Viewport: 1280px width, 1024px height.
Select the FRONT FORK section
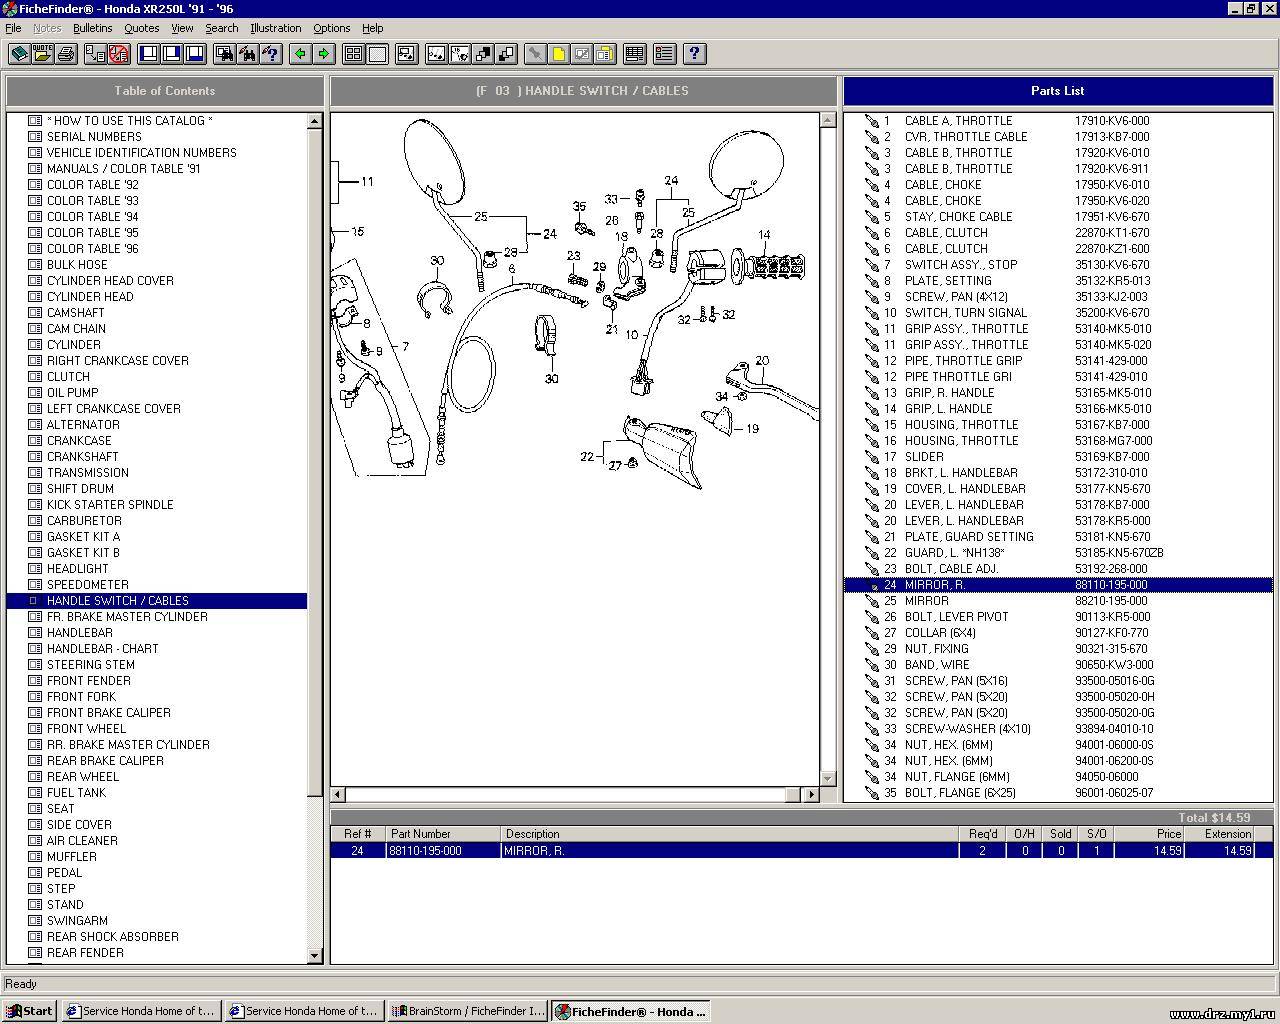[x=81, y=697]
